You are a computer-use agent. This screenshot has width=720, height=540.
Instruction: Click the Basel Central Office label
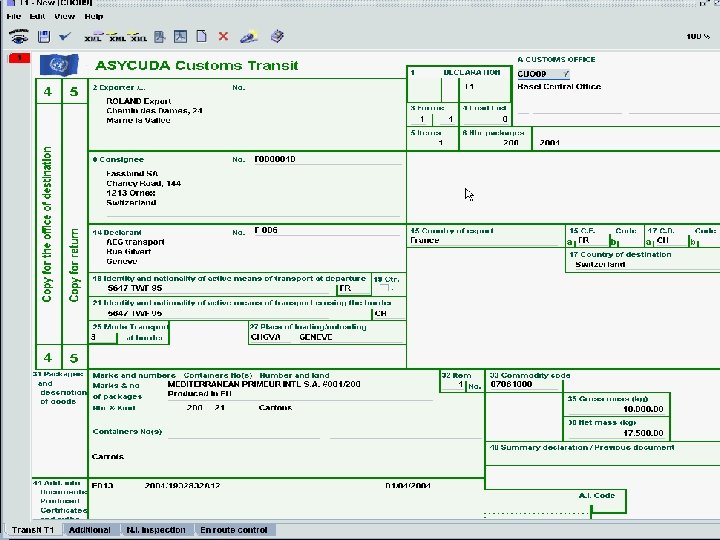click(559, 87)
